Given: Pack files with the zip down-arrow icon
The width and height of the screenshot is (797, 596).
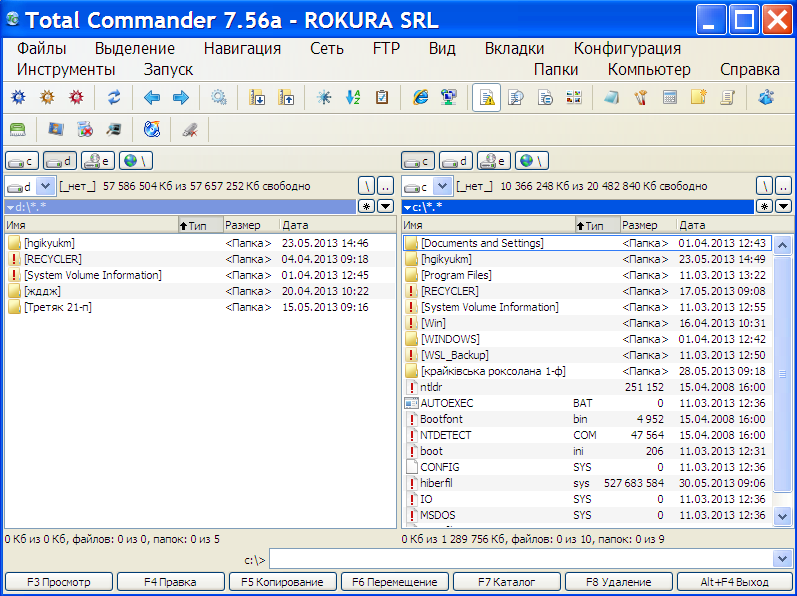Looking at the screenshot, I should 257,97.
